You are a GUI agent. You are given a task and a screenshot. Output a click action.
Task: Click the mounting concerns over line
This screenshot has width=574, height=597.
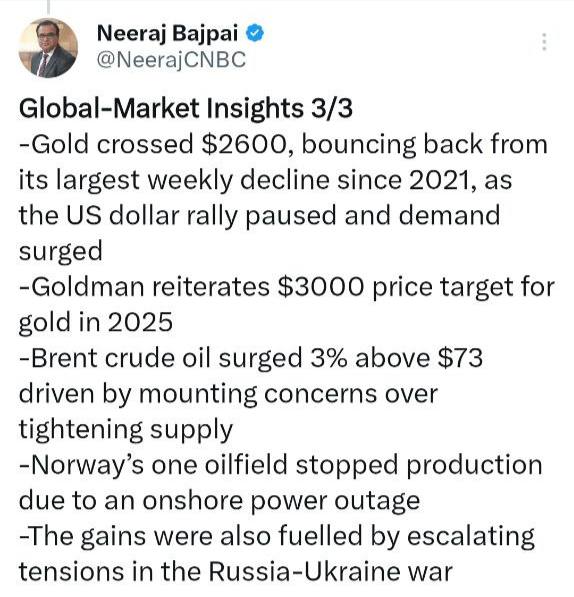click(228, 394)
